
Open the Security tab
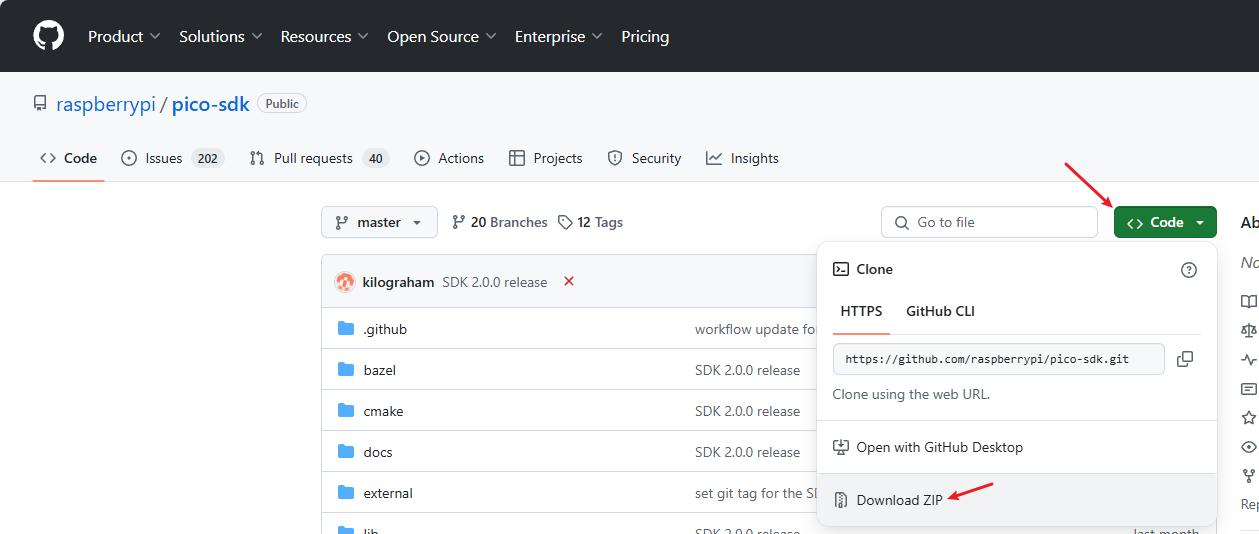coord(644,158)
